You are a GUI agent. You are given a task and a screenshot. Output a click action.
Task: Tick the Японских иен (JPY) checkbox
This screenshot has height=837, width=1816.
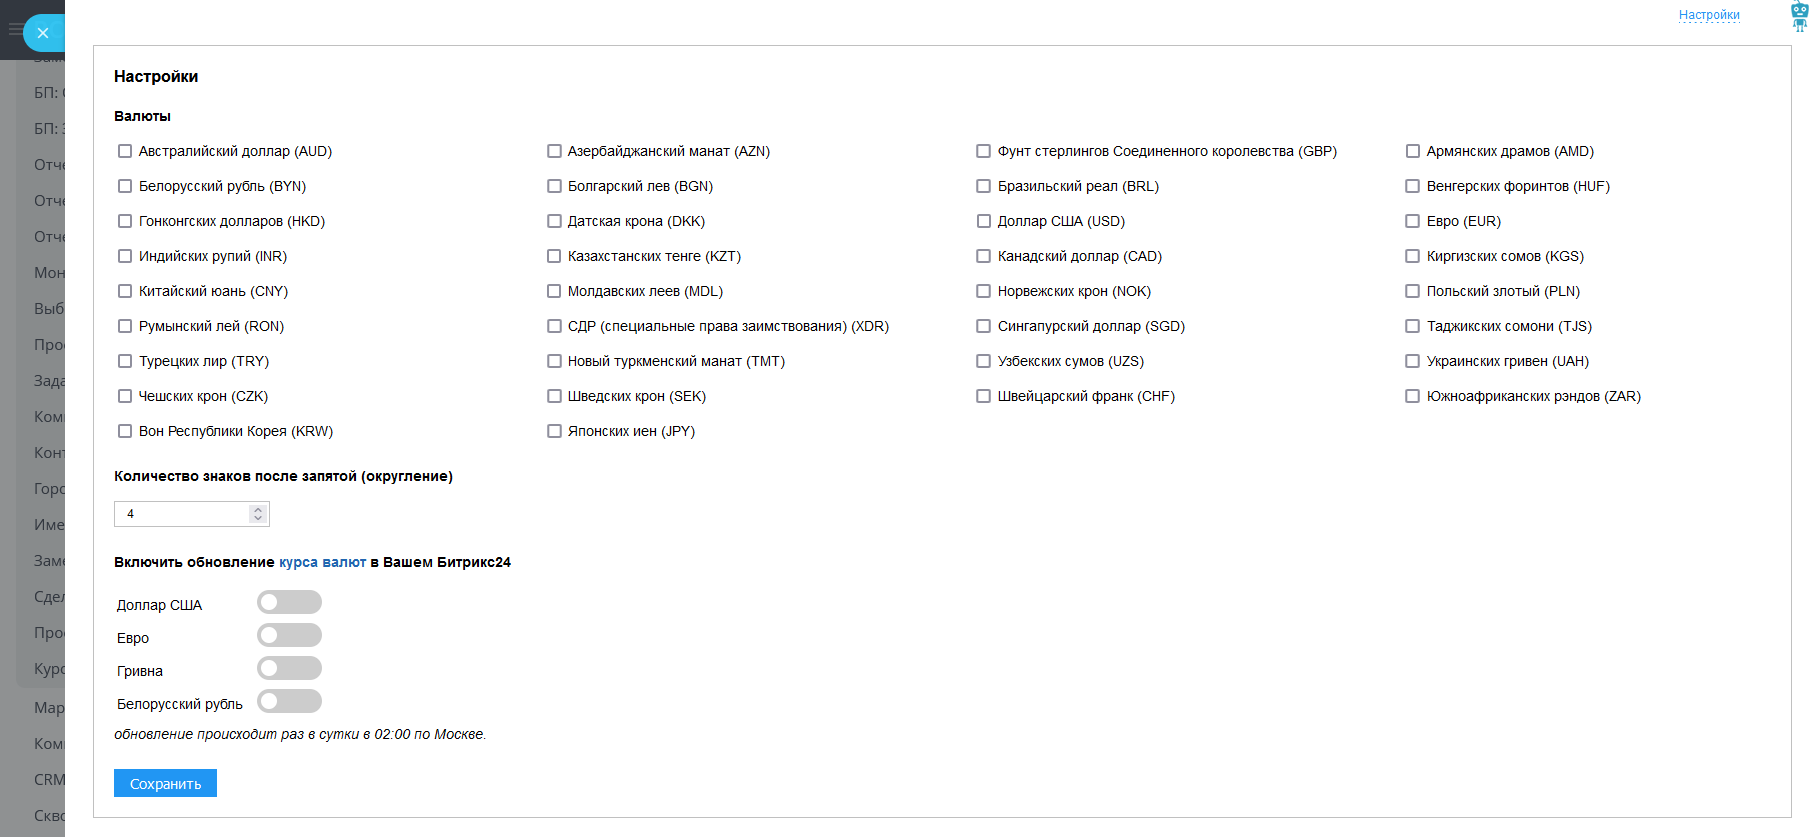pyautogui.click(x=554, y=431)
